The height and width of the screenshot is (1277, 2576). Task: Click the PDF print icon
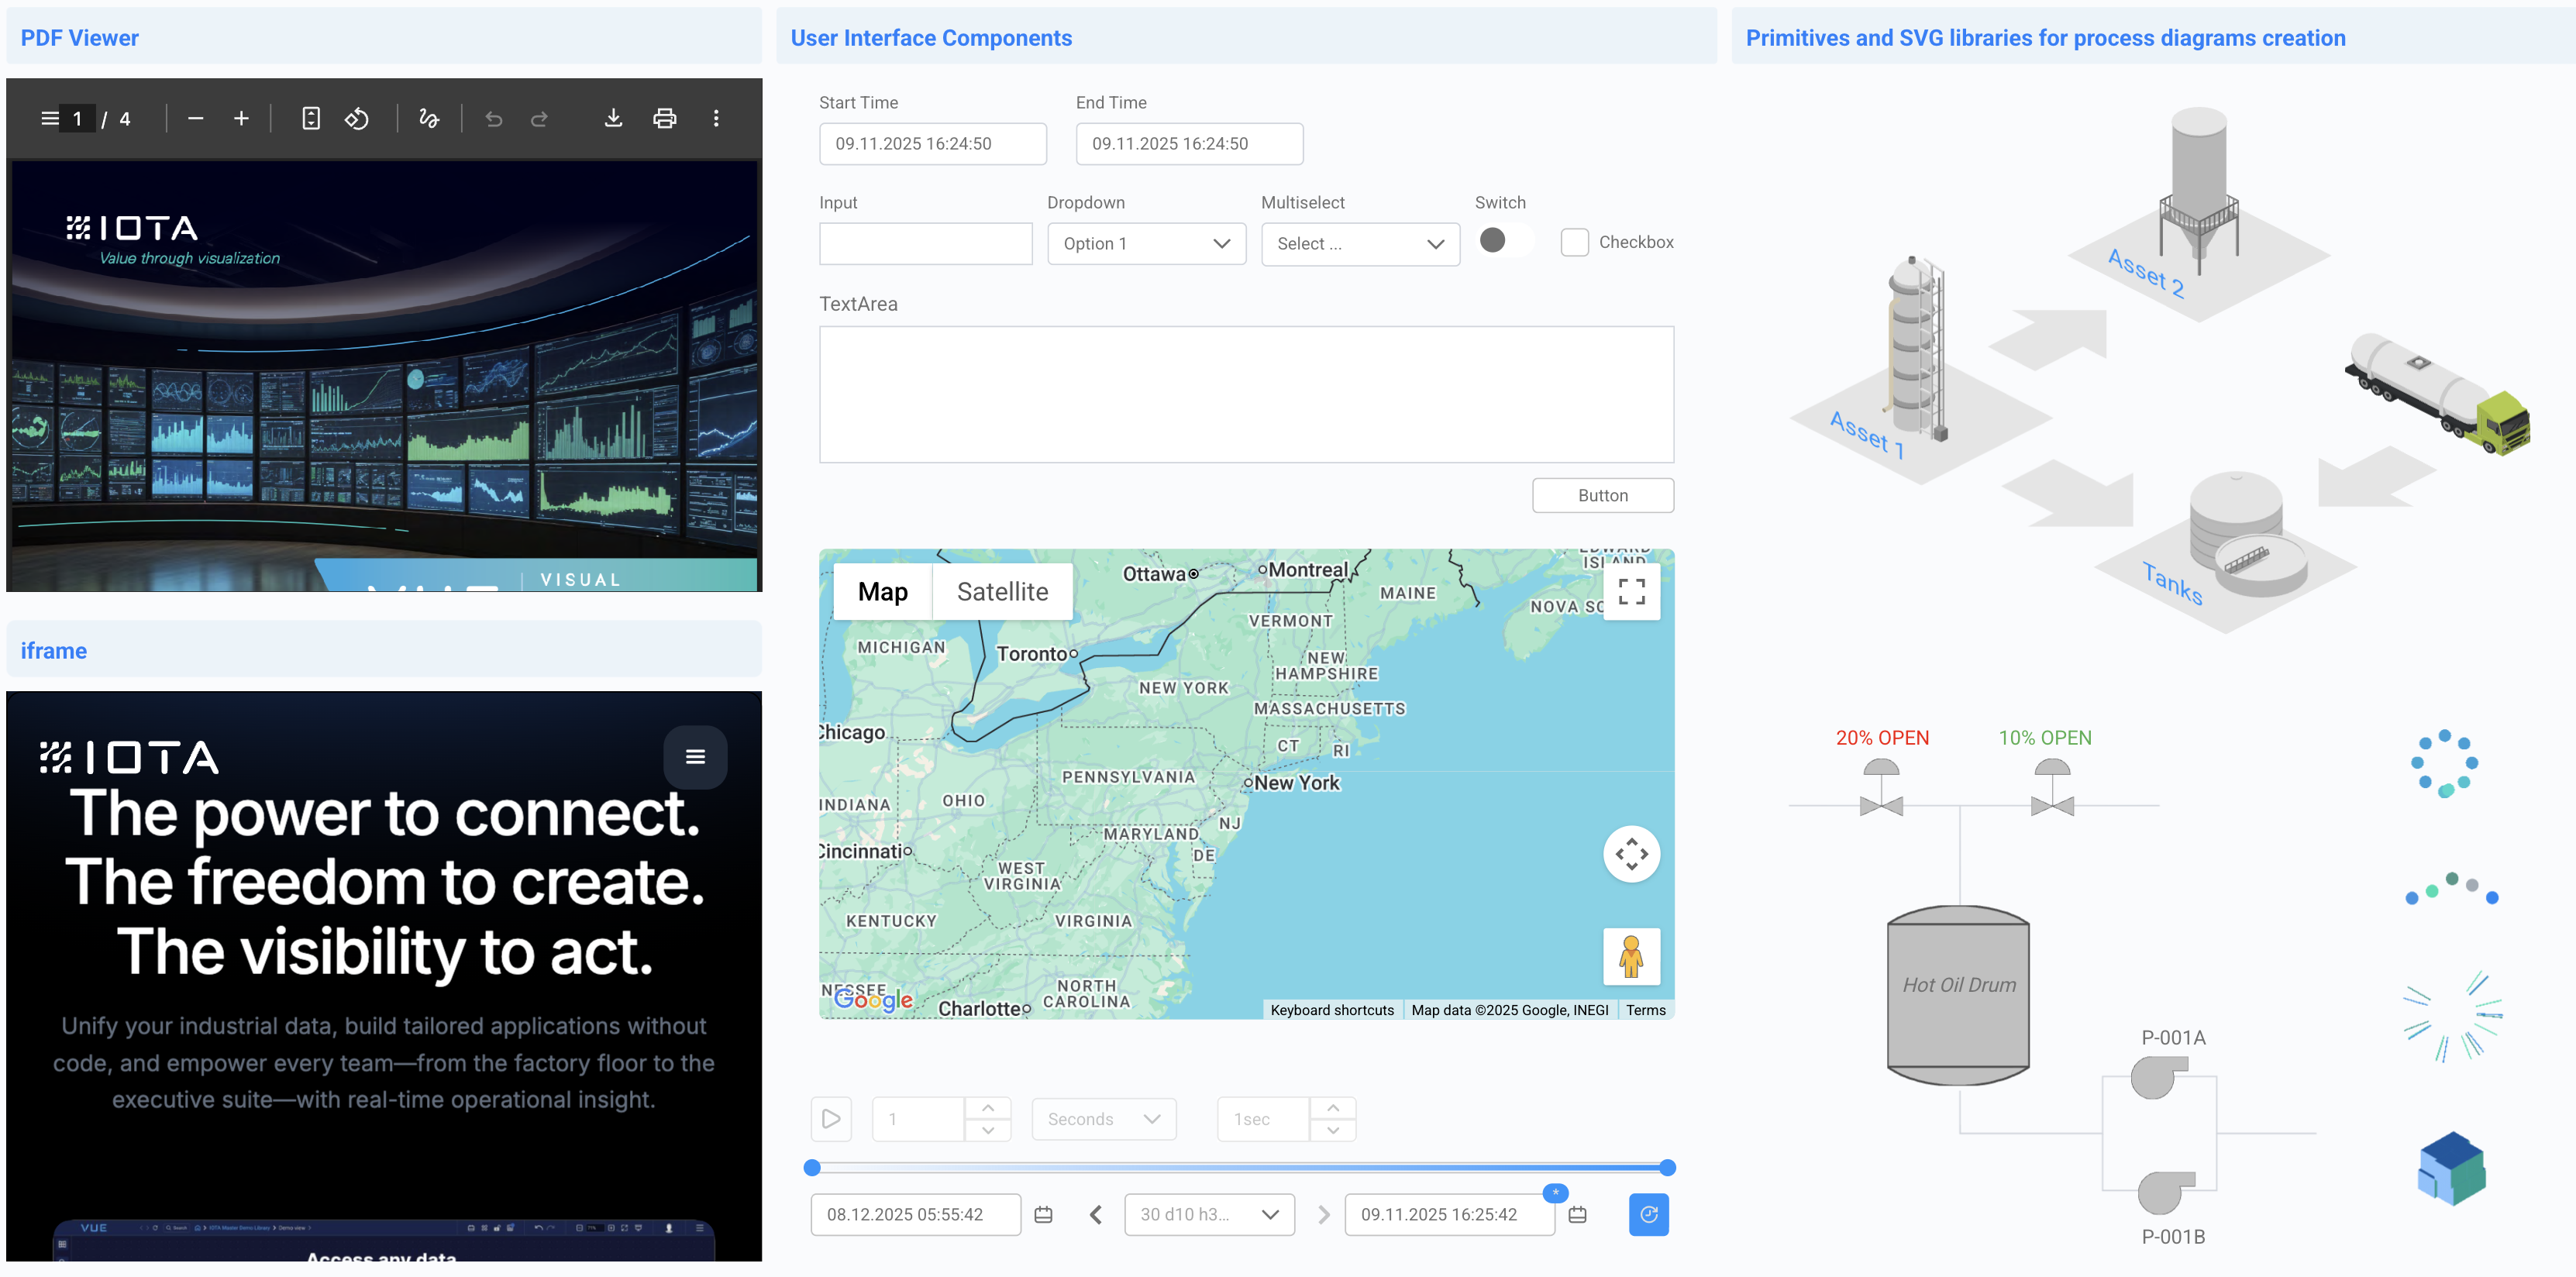(664, 119)
